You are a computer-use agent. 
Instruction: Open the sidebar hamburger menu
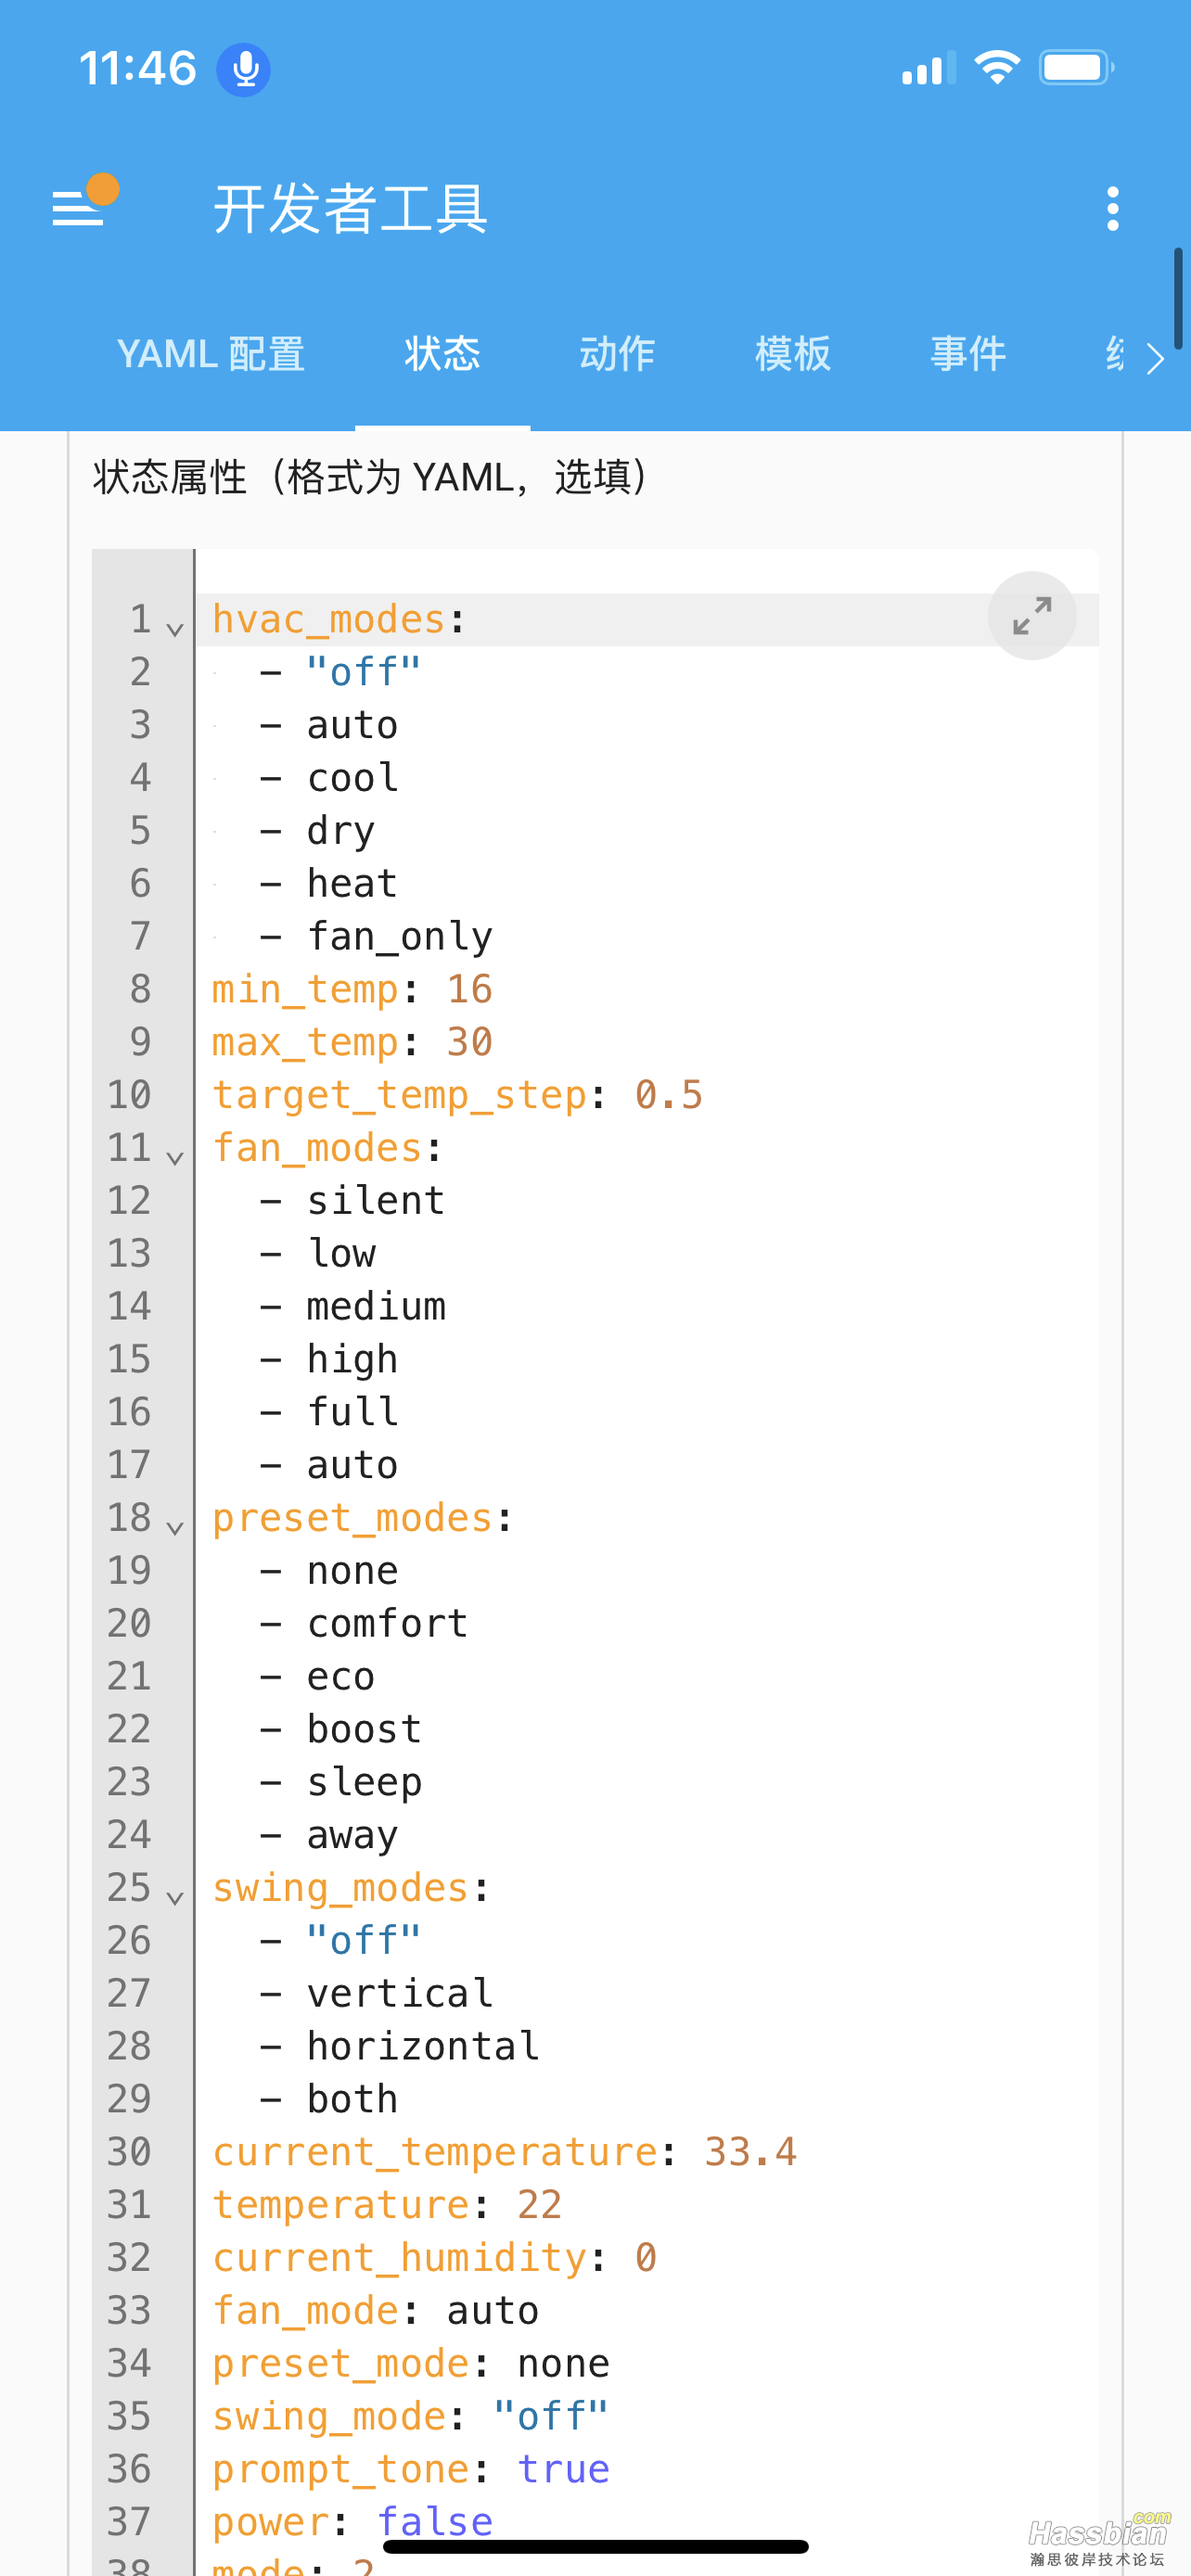coord(79,208)
